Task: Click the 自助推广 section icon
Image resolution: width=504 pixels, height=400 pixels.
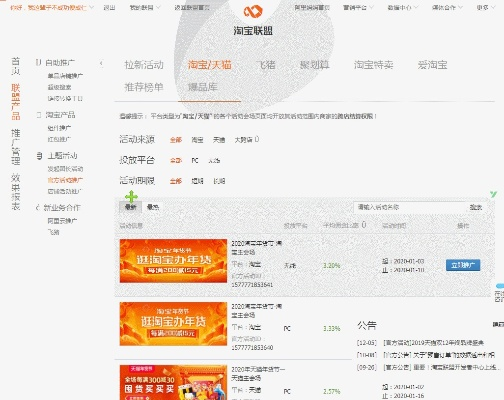Action: [x=39, y=62]
